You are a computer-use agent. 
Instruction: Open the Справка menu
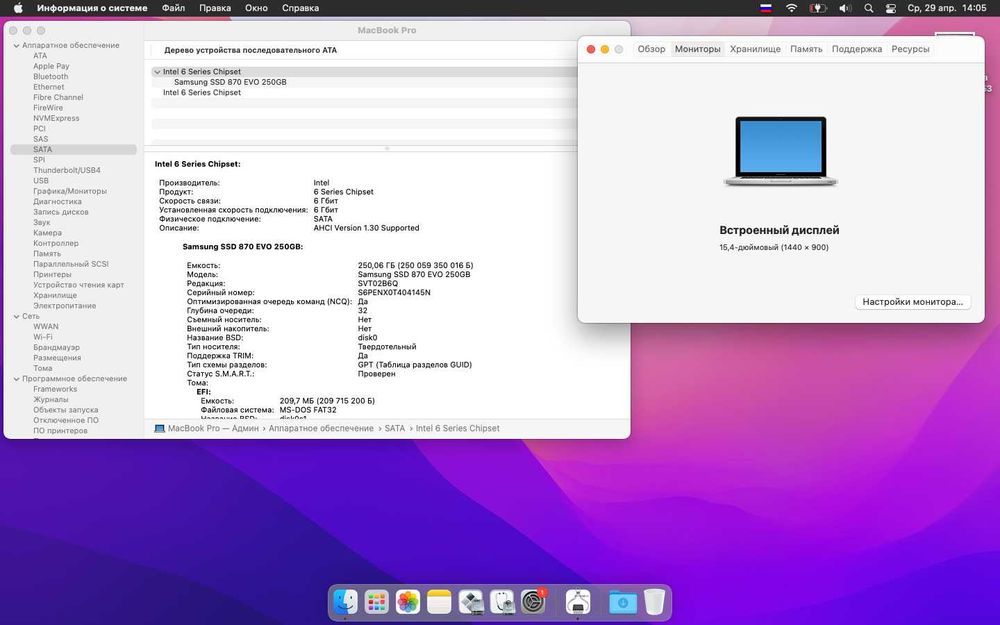pyautogui.click(x=300, y=8)
